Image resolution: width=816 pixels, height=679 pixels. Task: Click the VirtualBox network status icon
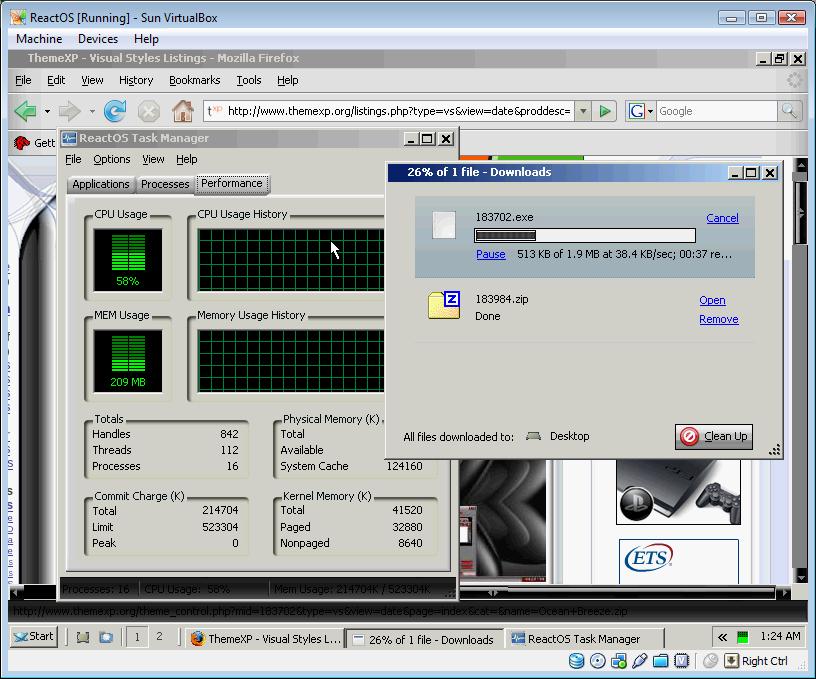coord(619,661)
